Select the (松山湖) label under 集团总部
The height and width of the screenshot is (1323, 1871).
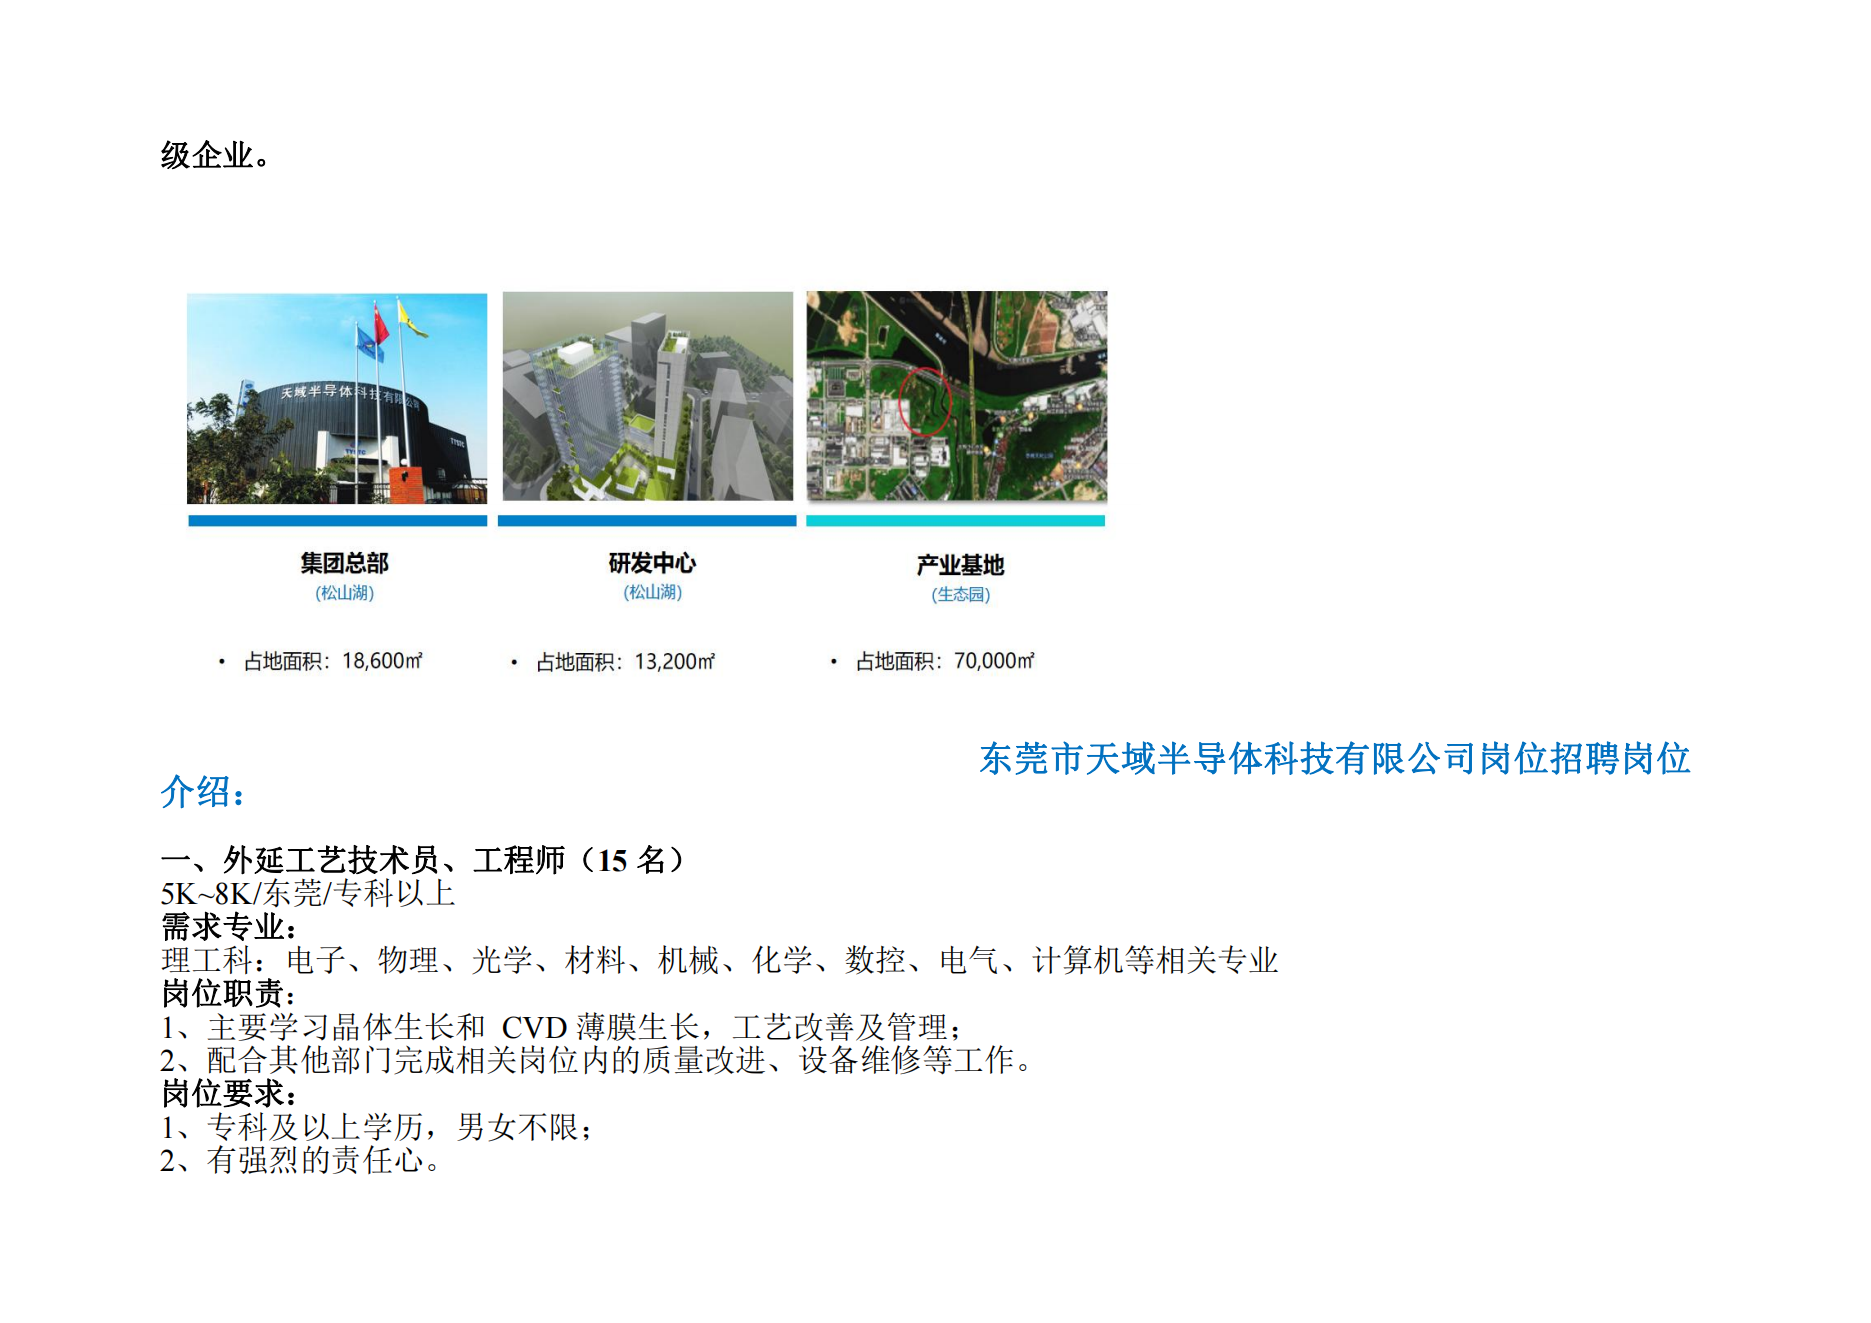click(344, 593)
